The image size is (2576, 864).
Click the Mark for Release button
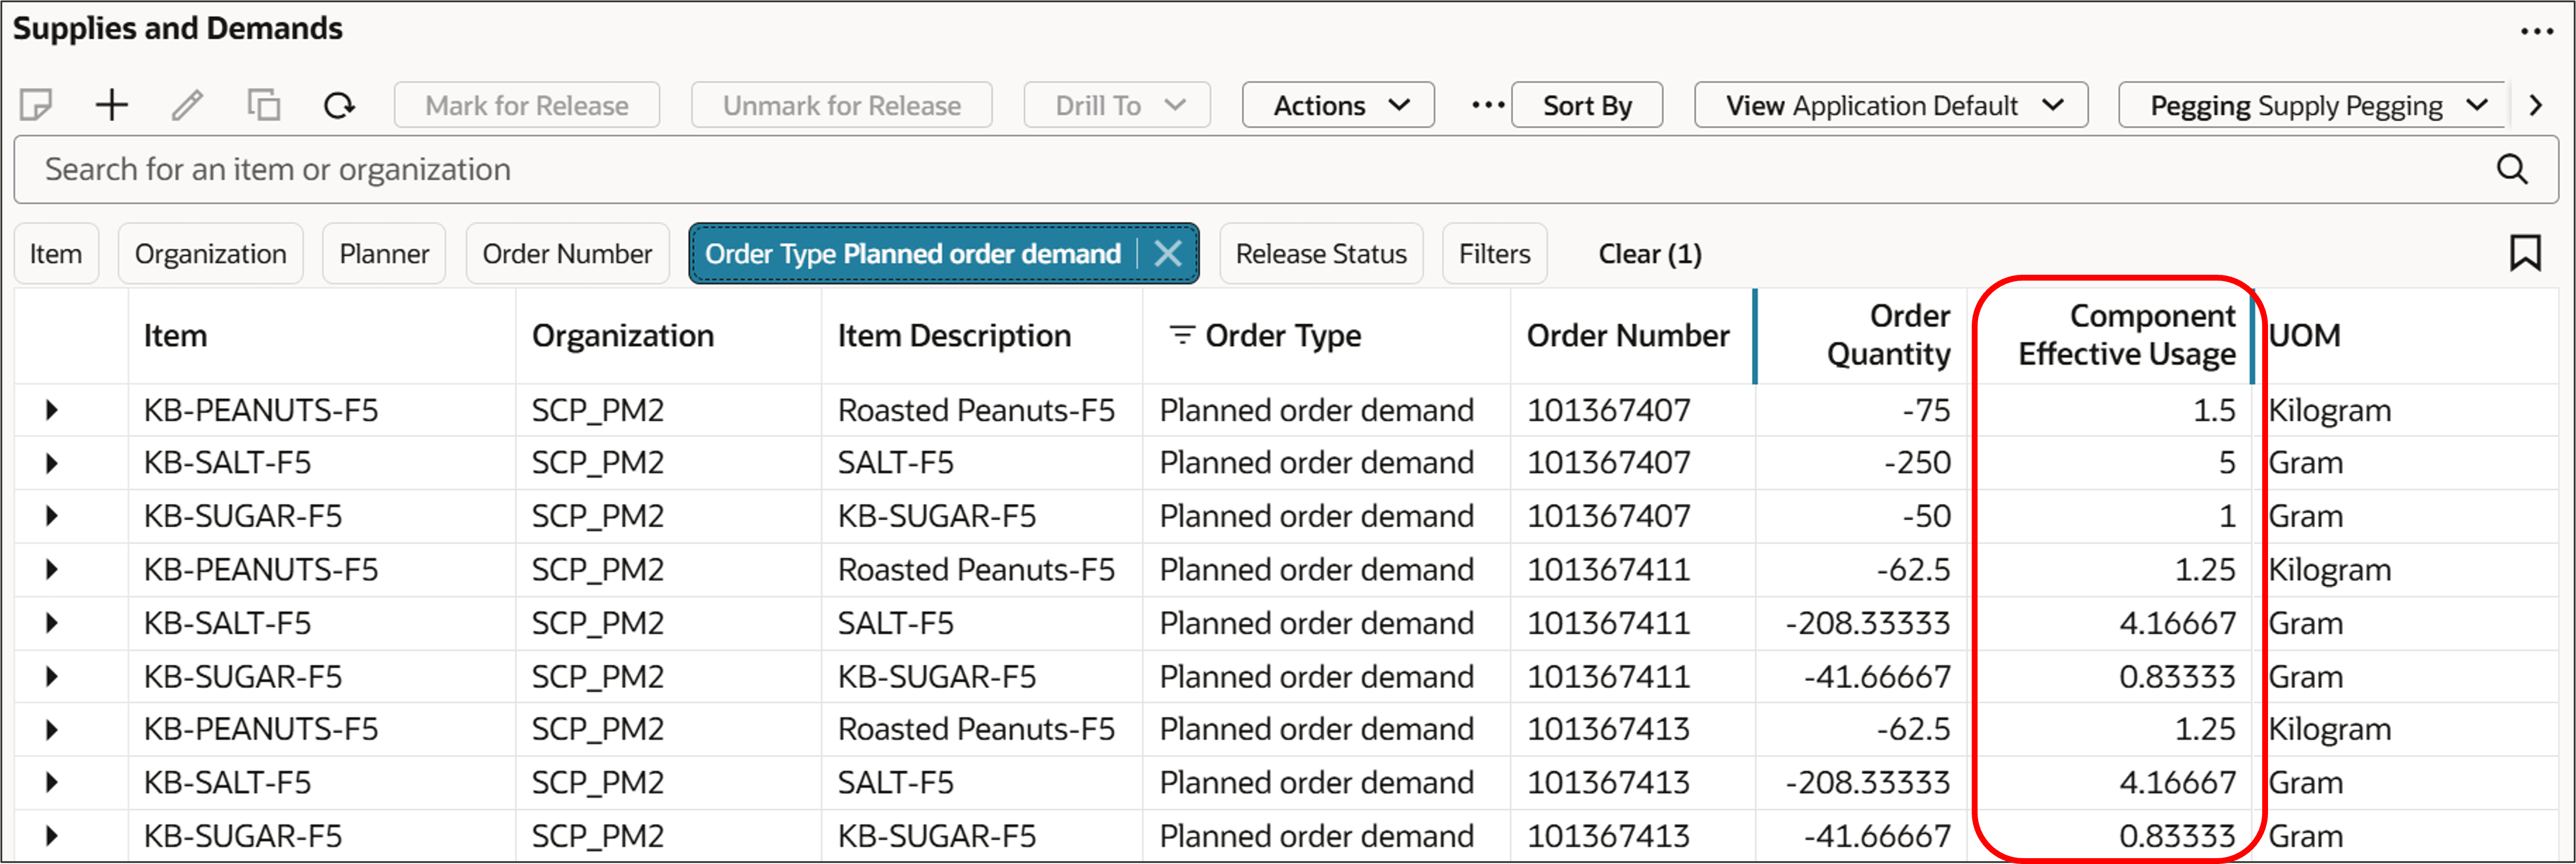pos(527,104)
